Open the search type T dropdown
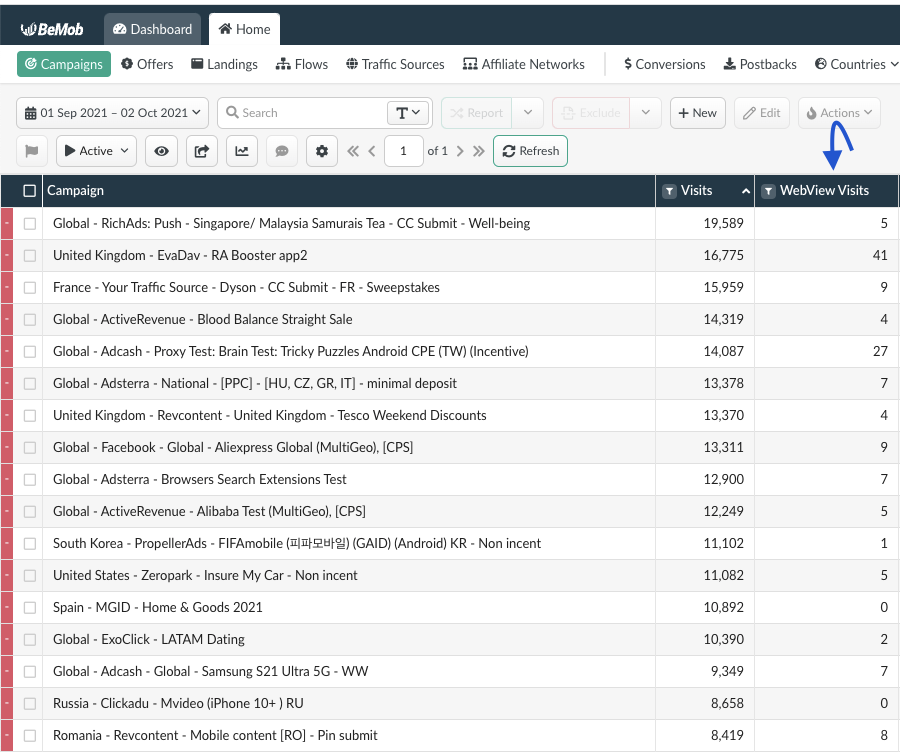This screenshot has height=752, width=900. pyautogui.click(x=408, y=113)
